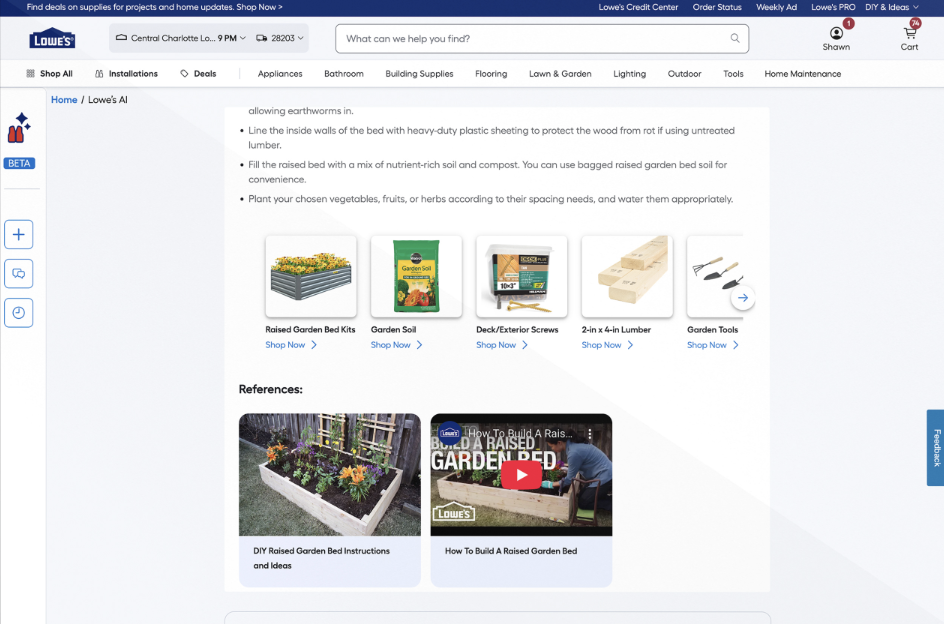
Task: Click the Deals tag icon
Action: pos(184,73)
